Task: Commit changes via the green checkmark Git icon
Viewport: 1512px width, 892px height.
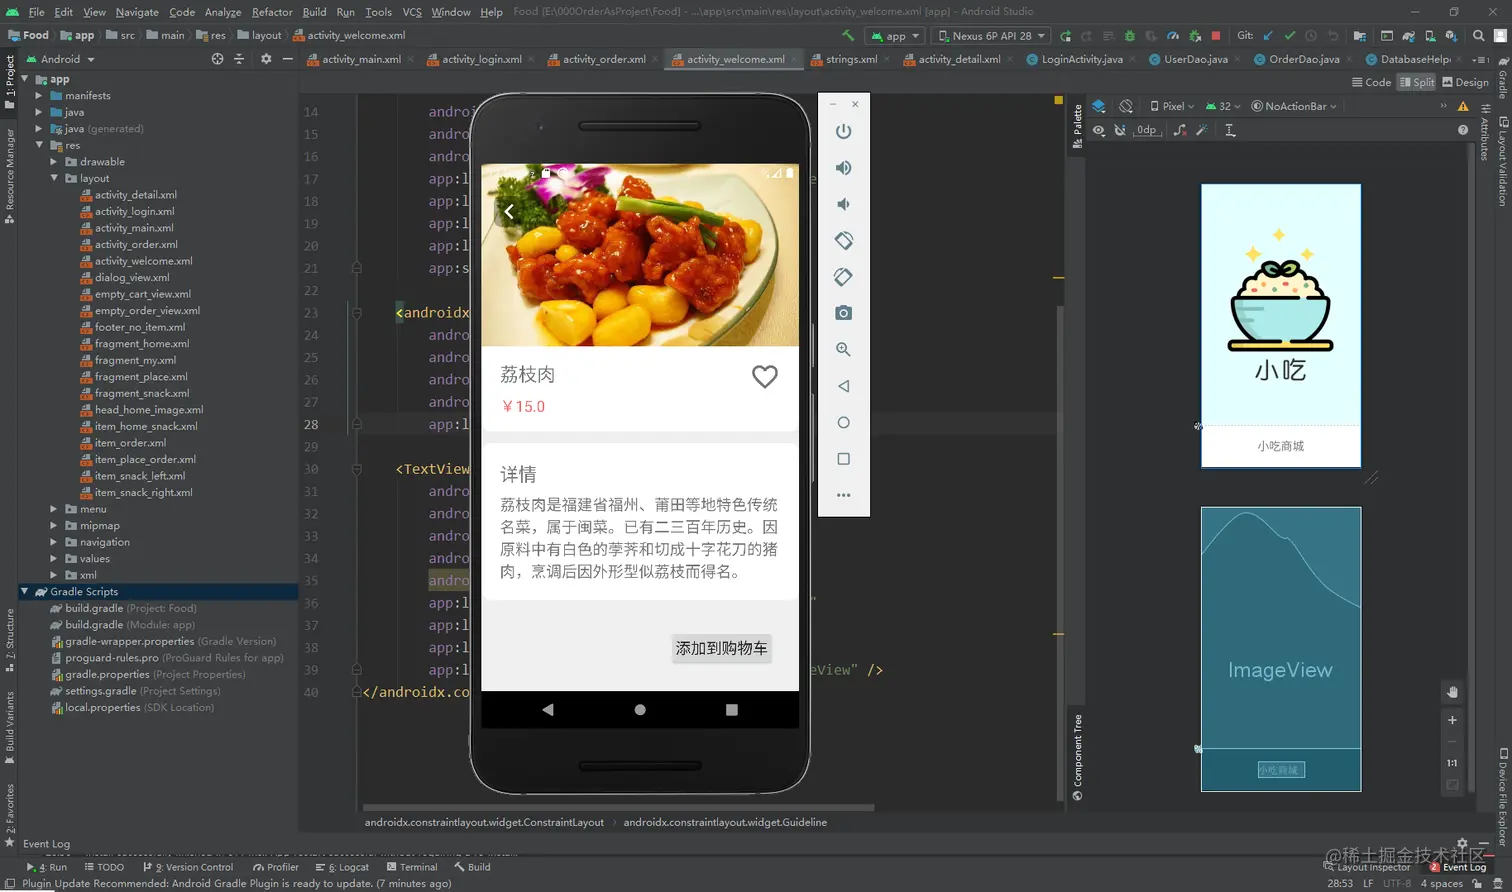Action: pos(1291,35)
